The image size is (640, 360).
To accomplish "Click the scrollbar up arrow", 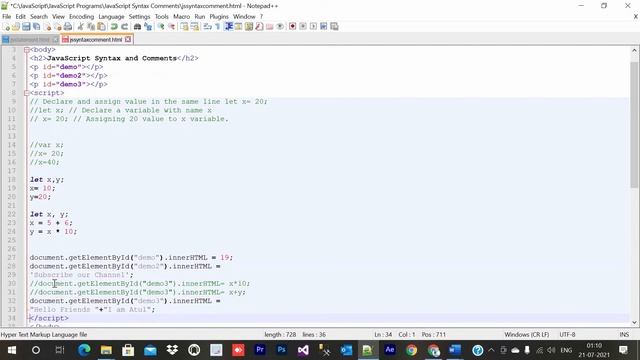I will 634,50.
